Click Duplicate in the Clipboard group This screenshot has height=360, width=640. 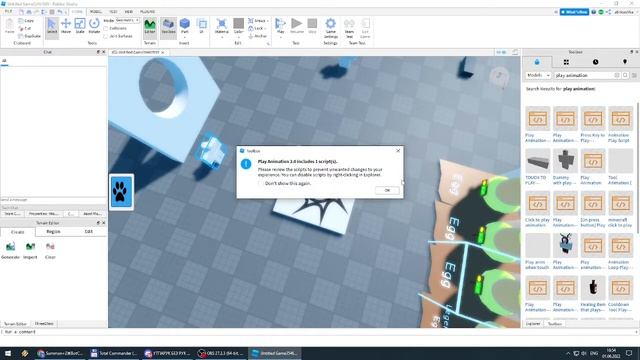coord(29,36)
